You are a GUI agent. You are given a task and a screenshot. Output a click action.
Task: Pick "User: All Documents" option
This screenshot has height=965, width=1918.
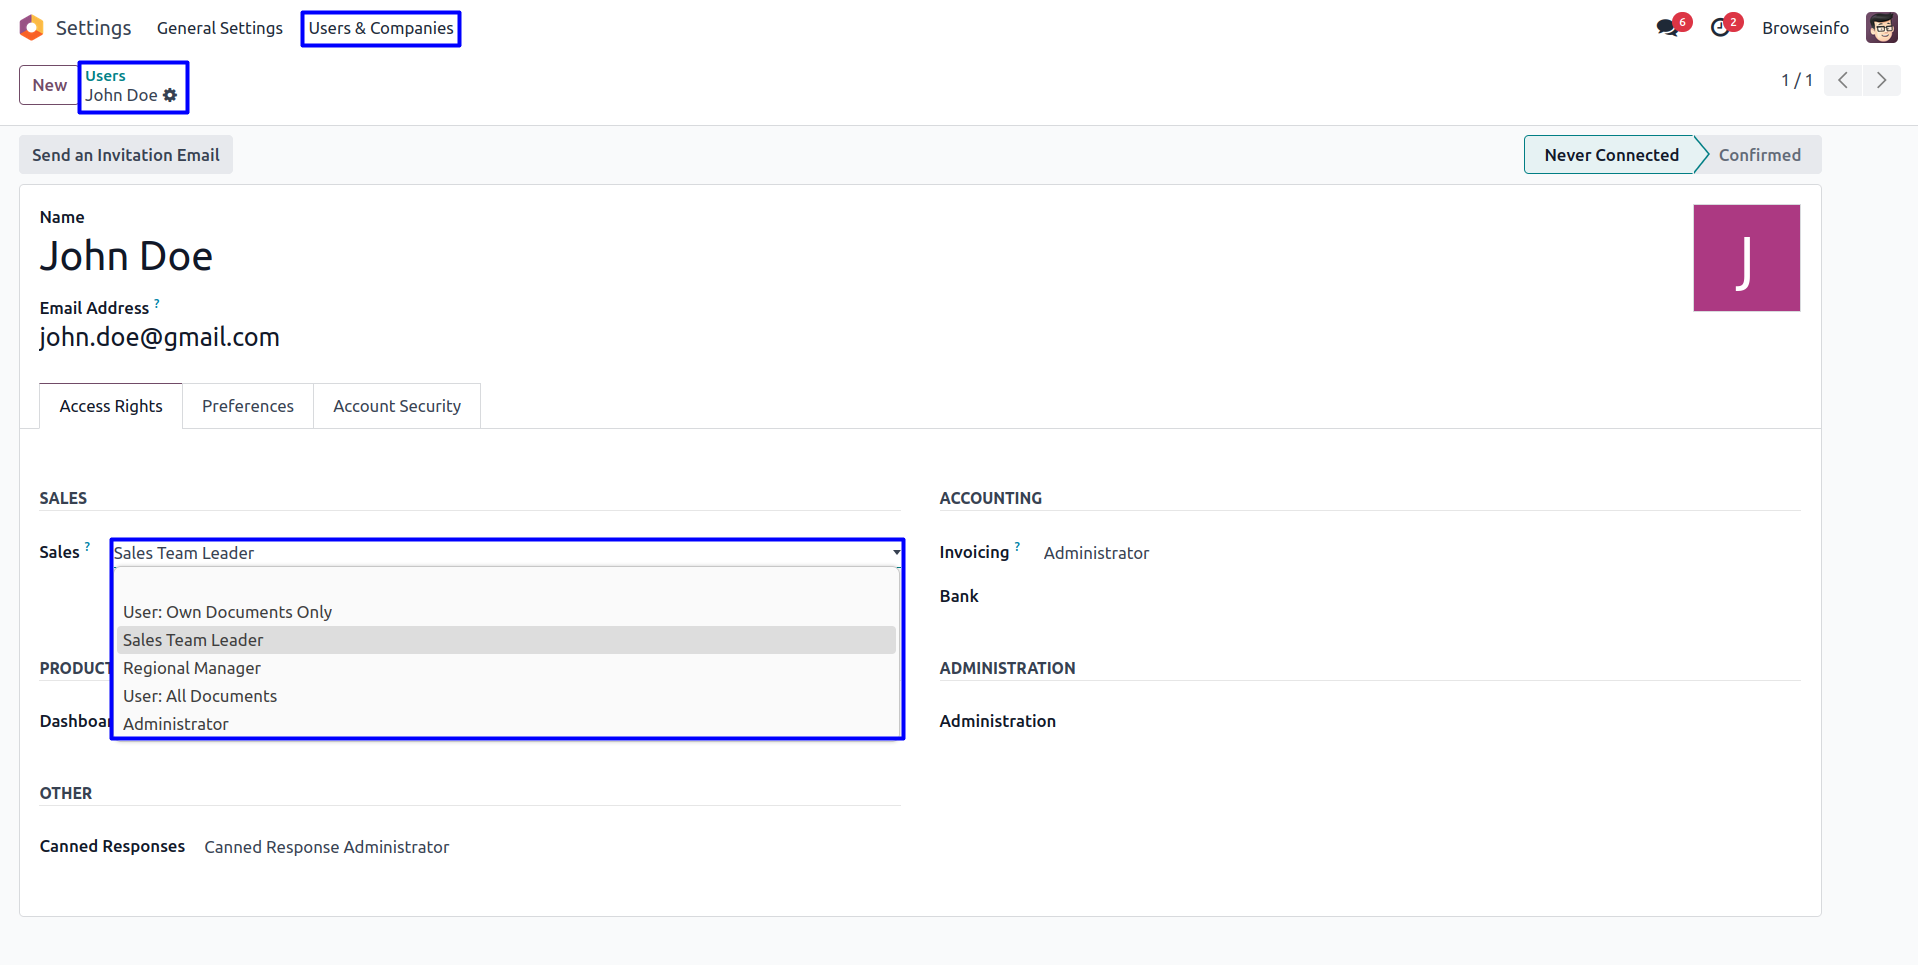click(200, 696)
